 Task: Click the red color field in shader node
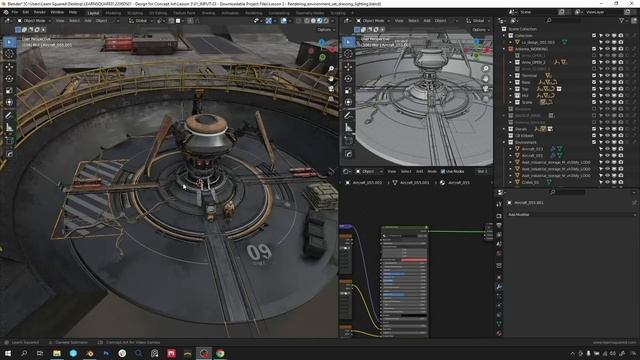pos(414,260)
